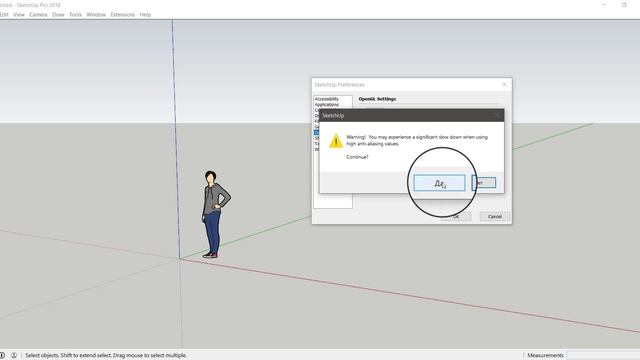This screenshot has width=640, height=360.
Task: Select Applications in Preferences list
Action: pos(327,104)
